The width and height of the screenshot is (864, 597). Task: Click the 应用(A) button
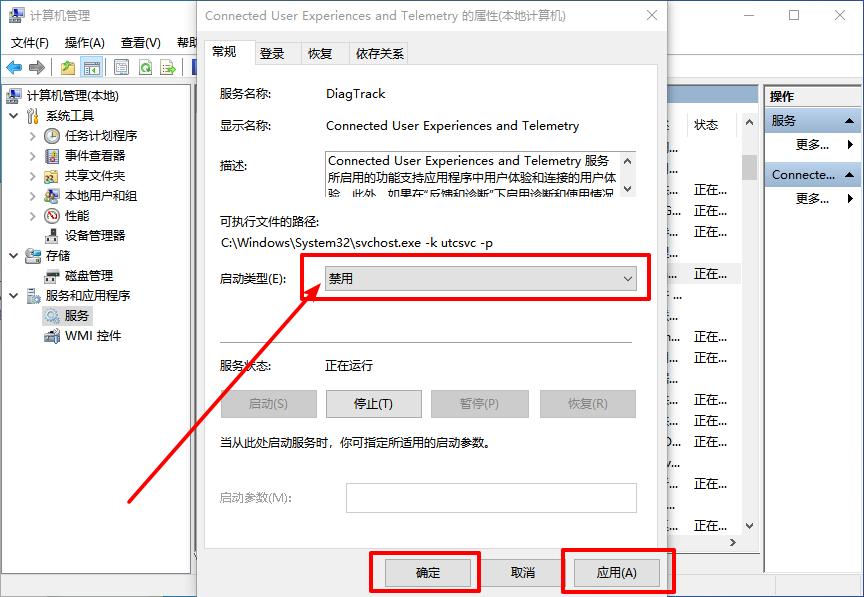[616, 573]
